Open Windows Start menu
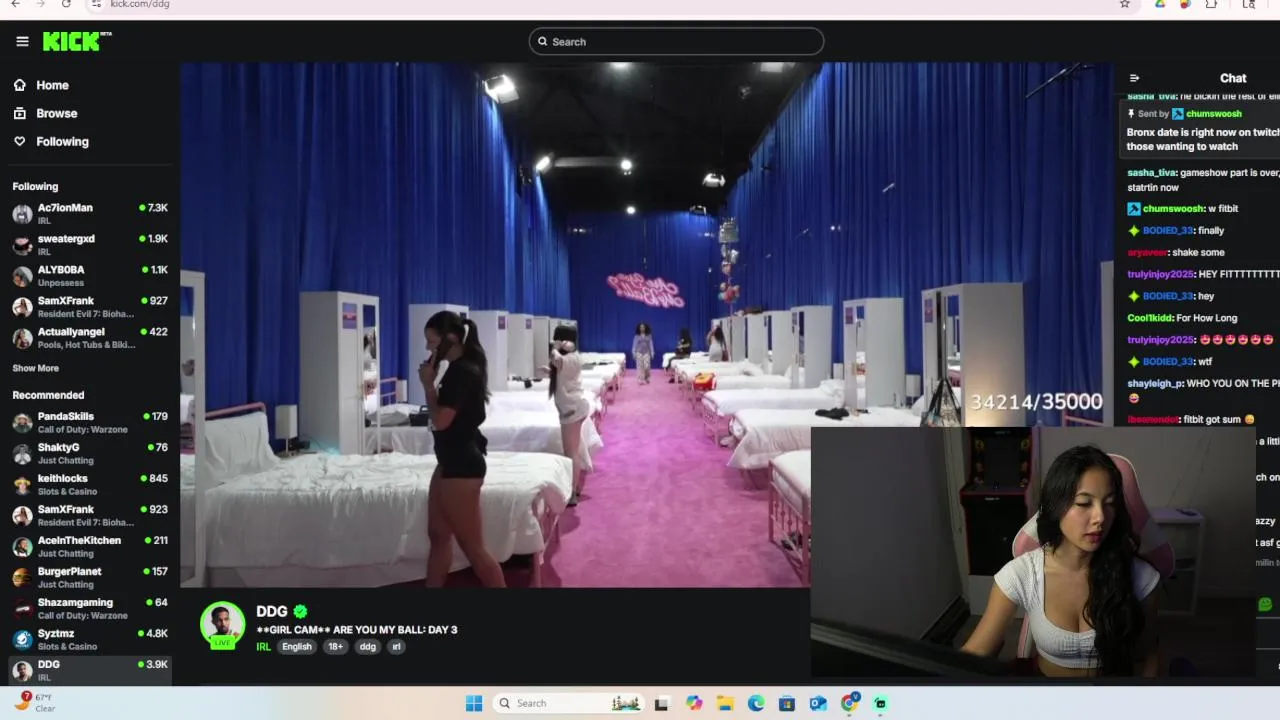 474,703
